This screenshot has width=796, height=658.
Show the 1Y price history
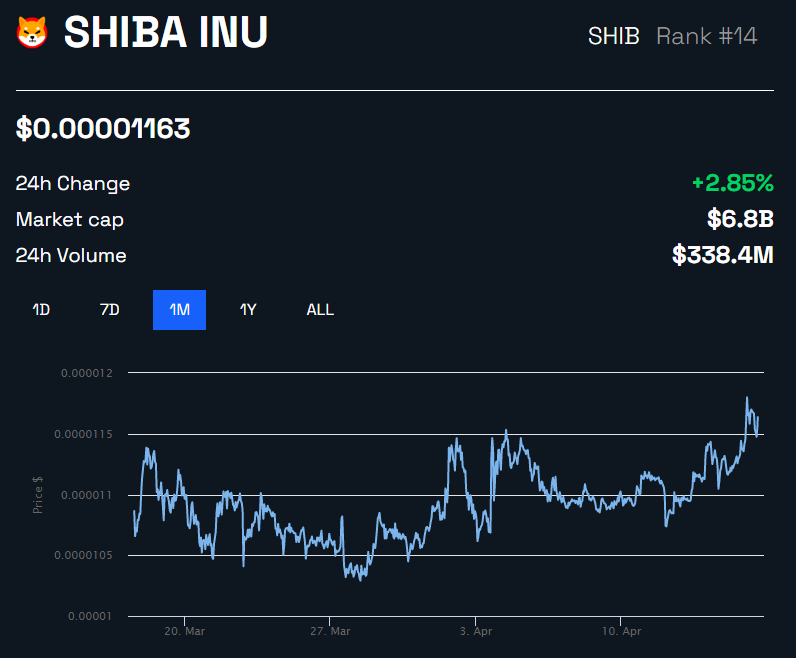(248, 310)
